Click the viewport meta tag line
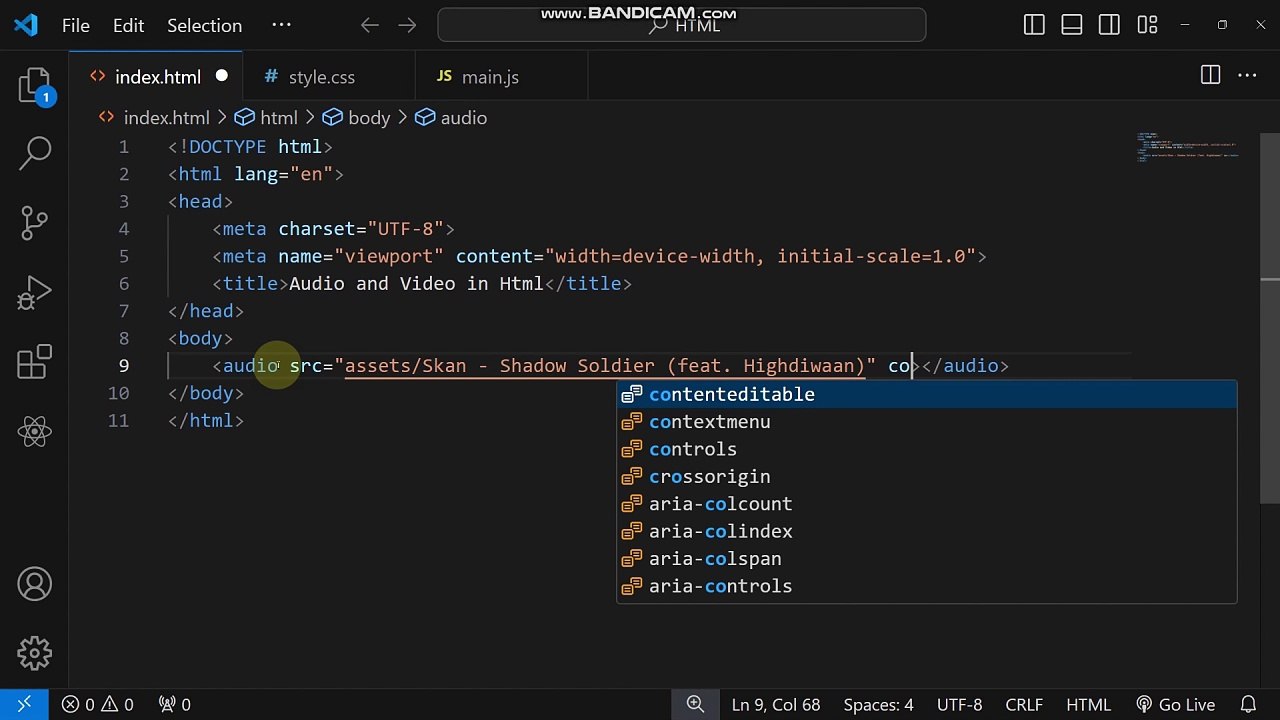 click(599, 257)
